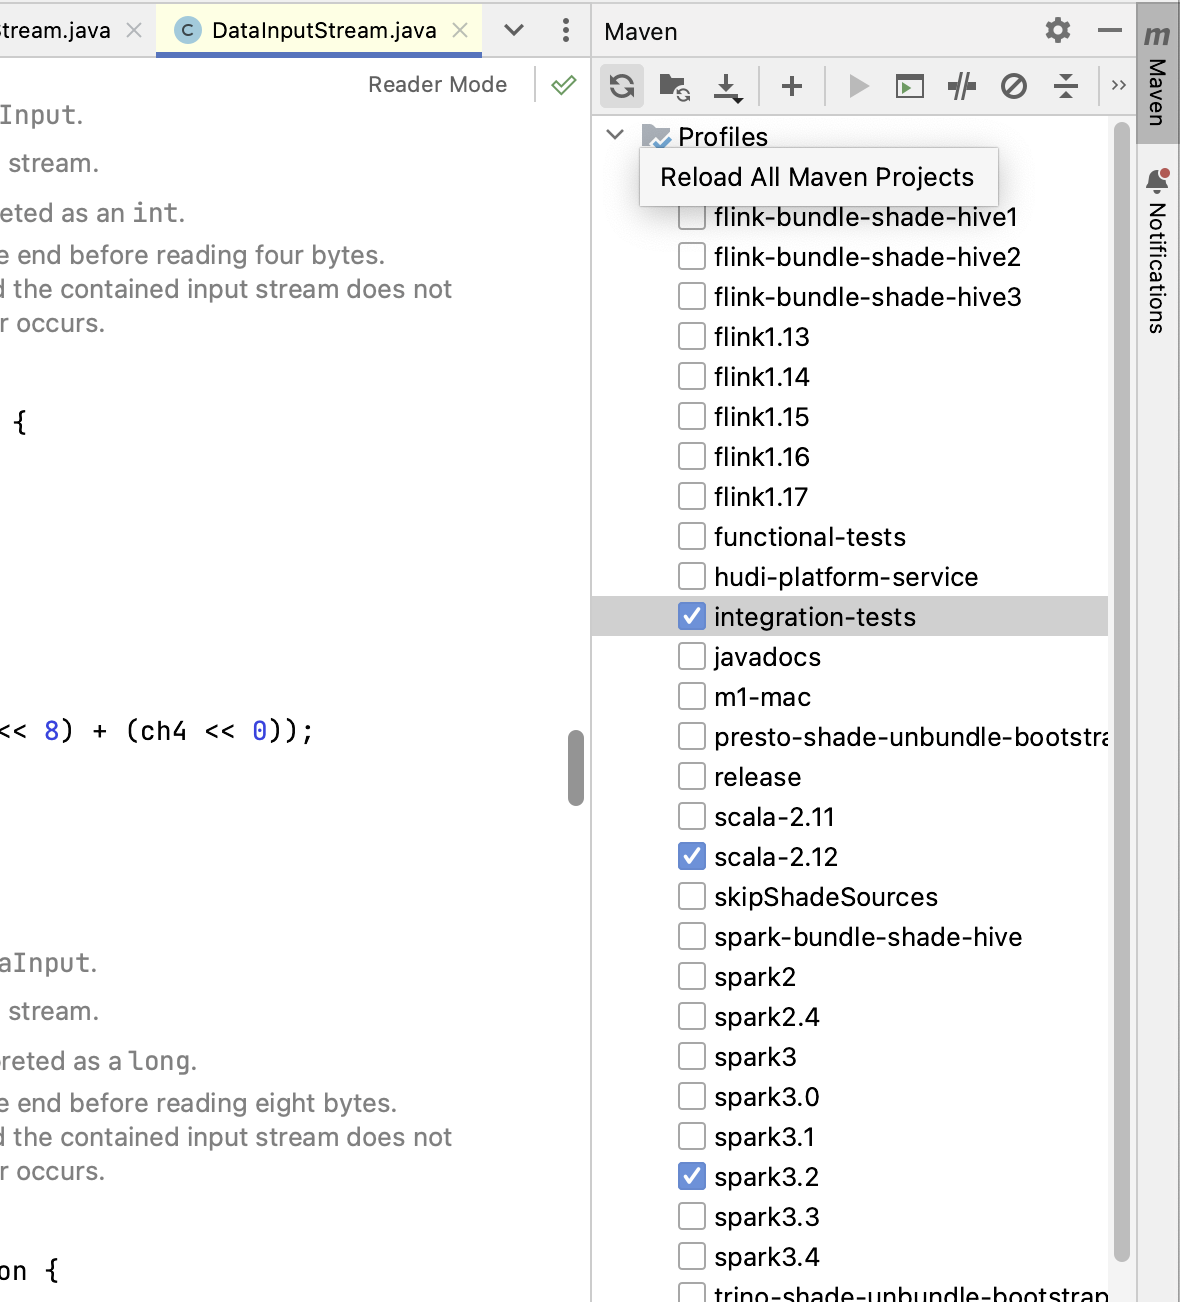Image resolution: width=1180 pixels, height=1302 pixels.
Task: Disable the spark3.2 profile checkbox
Action: click(x=692, y=1177)
